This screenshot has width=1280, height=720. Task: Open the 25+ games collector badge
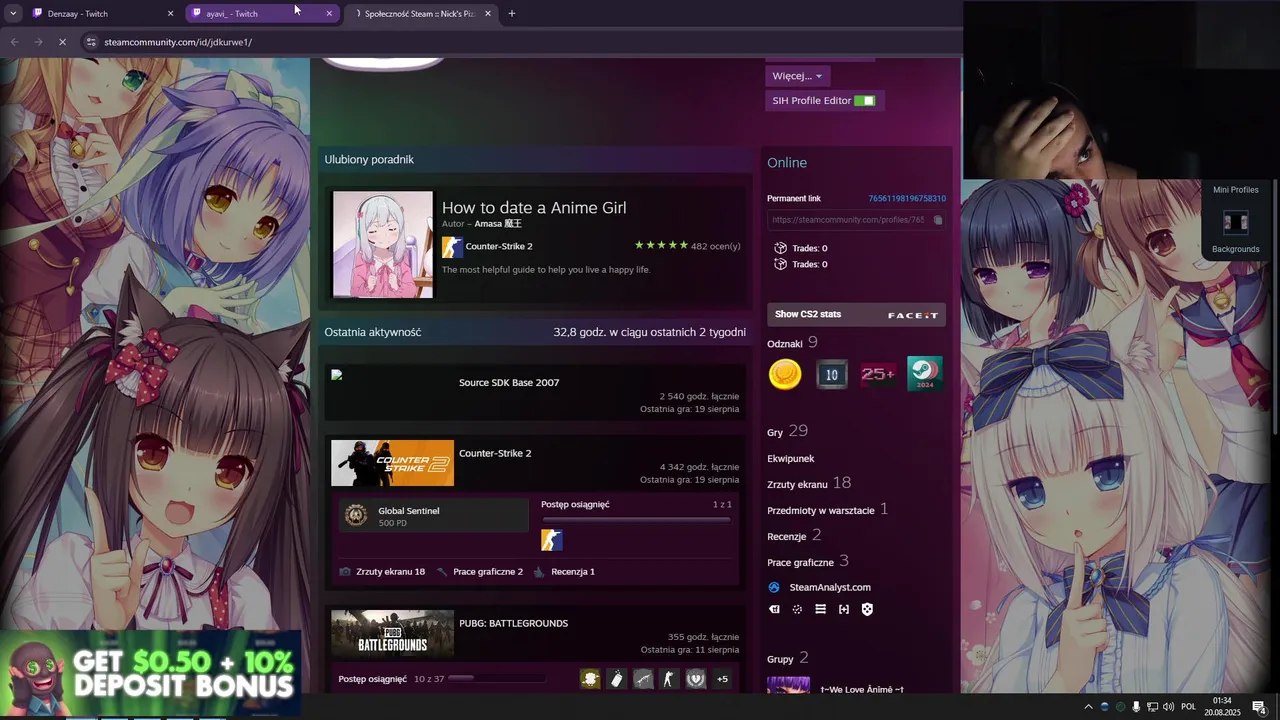[x=878, y=374]
